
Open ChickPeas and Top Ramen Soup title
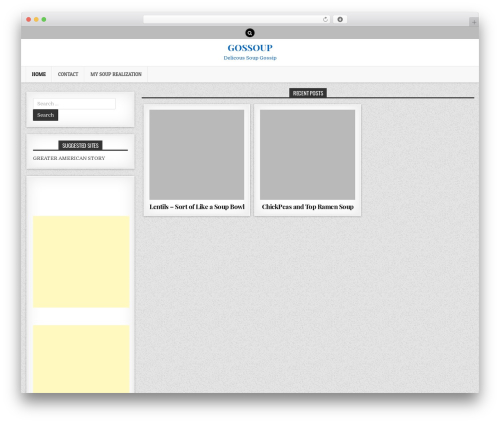click(x=308, y=207)
